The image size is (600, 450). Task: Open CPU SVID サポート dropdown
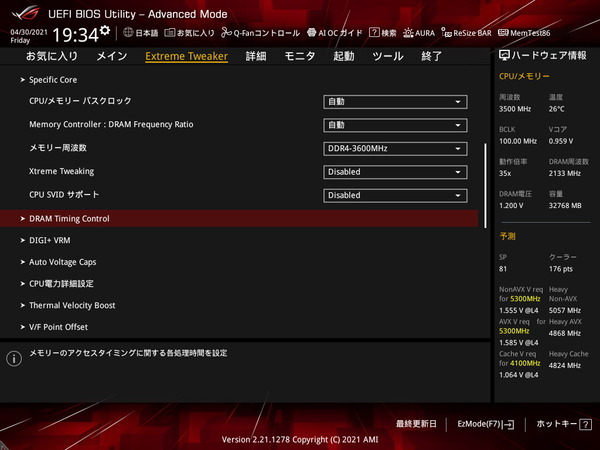point(396,195)
